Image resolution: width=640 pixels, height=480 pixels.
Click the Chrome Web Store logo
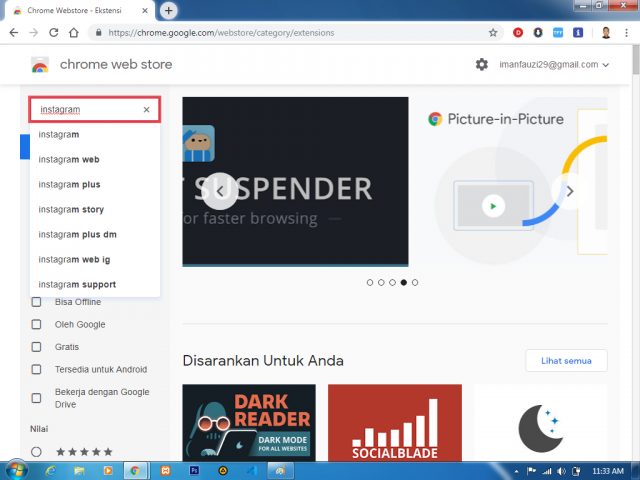[x=40, y=64]
